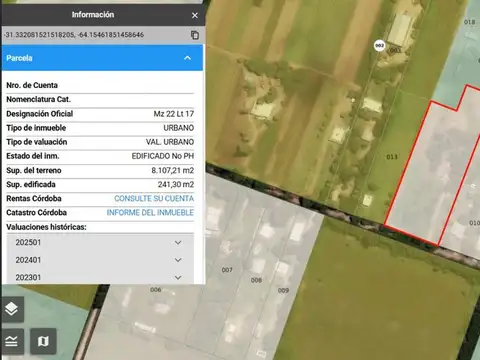The width and height of the screenshot is (480, 360).
Task: Open the INFORME DEL INMUEBLE link
Action: pyautogui.click(x=150, y=213)
